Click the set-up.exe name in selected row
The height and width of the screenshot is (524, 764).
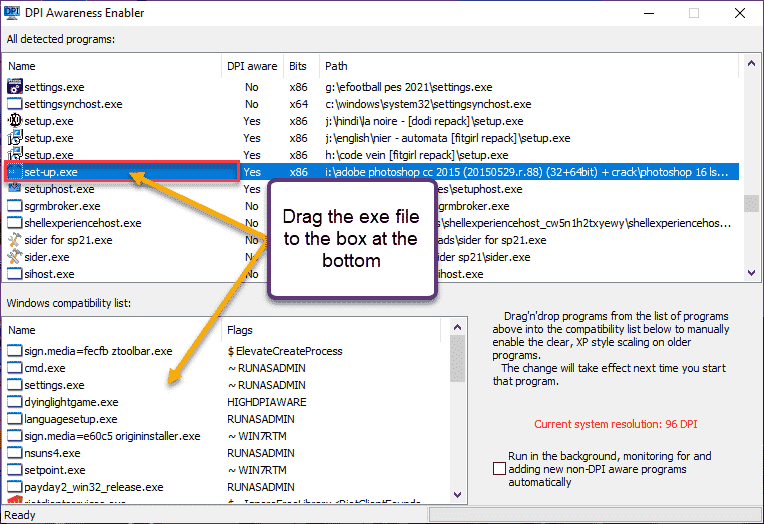[51, 172]
